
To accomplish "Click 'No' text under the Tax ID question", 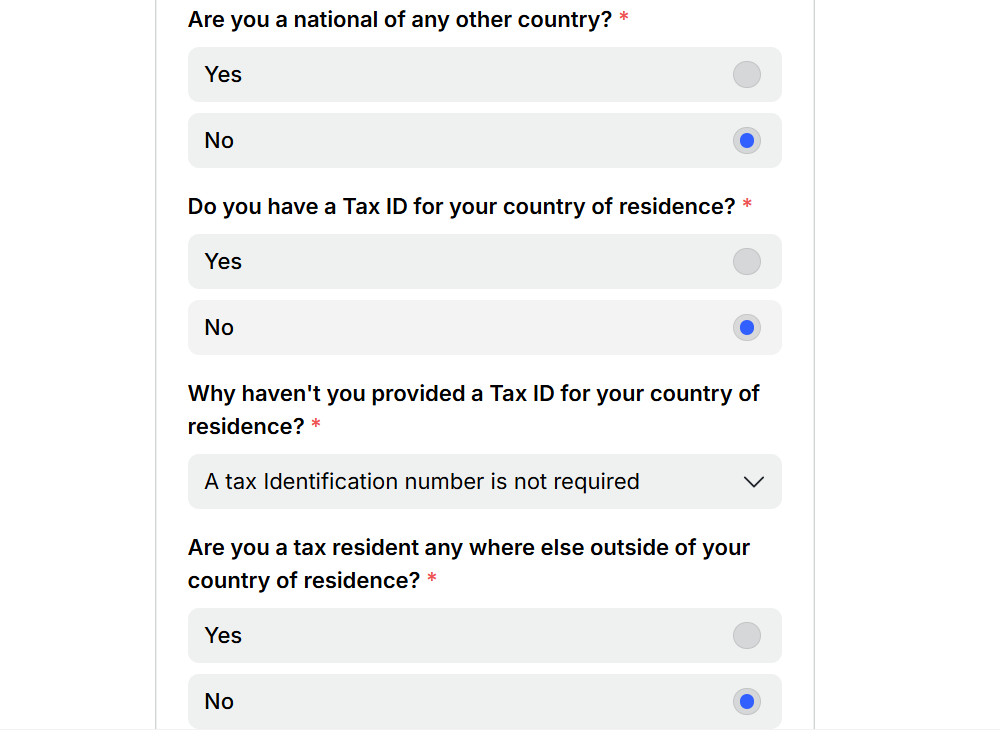I will click(219, 328).
